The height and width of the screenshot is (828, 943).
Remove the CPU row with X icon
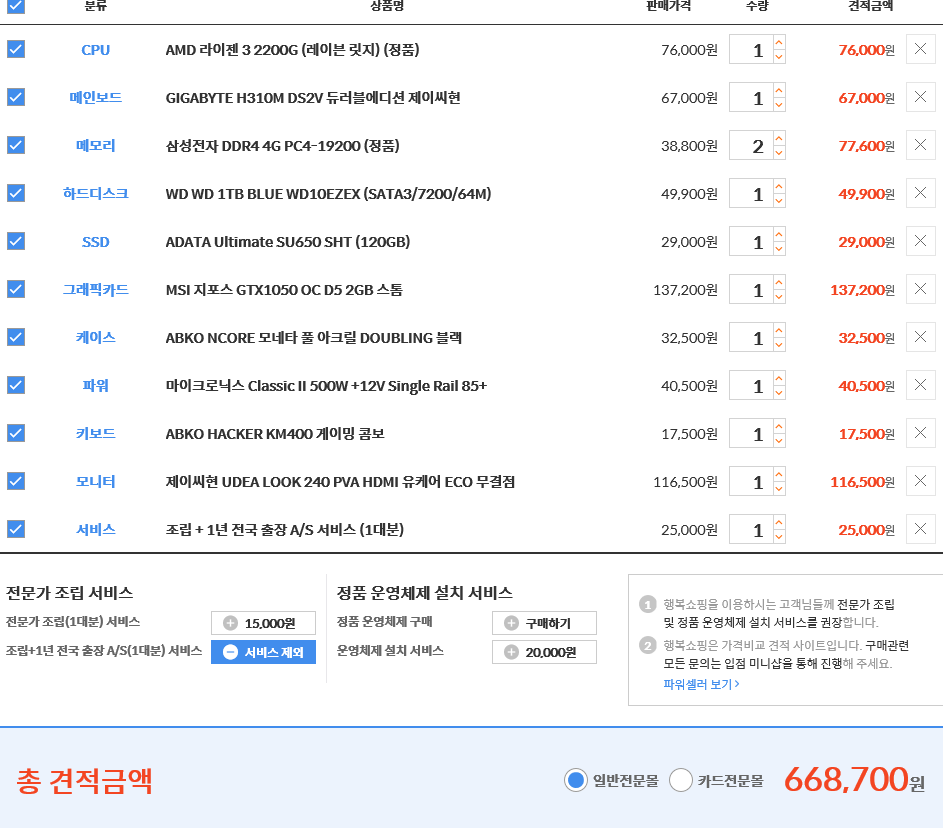tap(920, 49)
